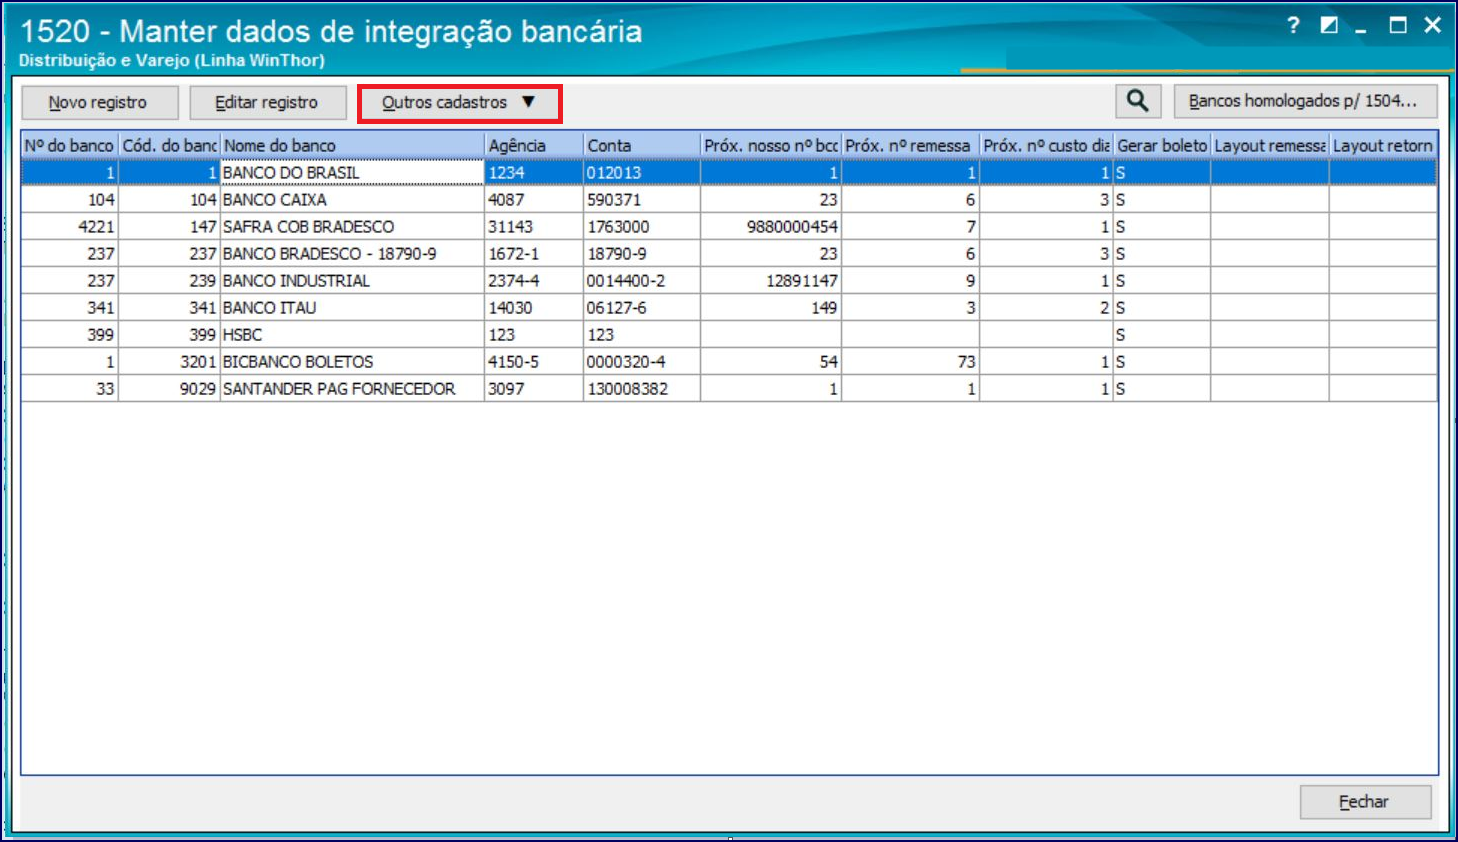Click the Layout remessa column header
This screenshot has width=1458, height=842.
tap(1270, 146)
